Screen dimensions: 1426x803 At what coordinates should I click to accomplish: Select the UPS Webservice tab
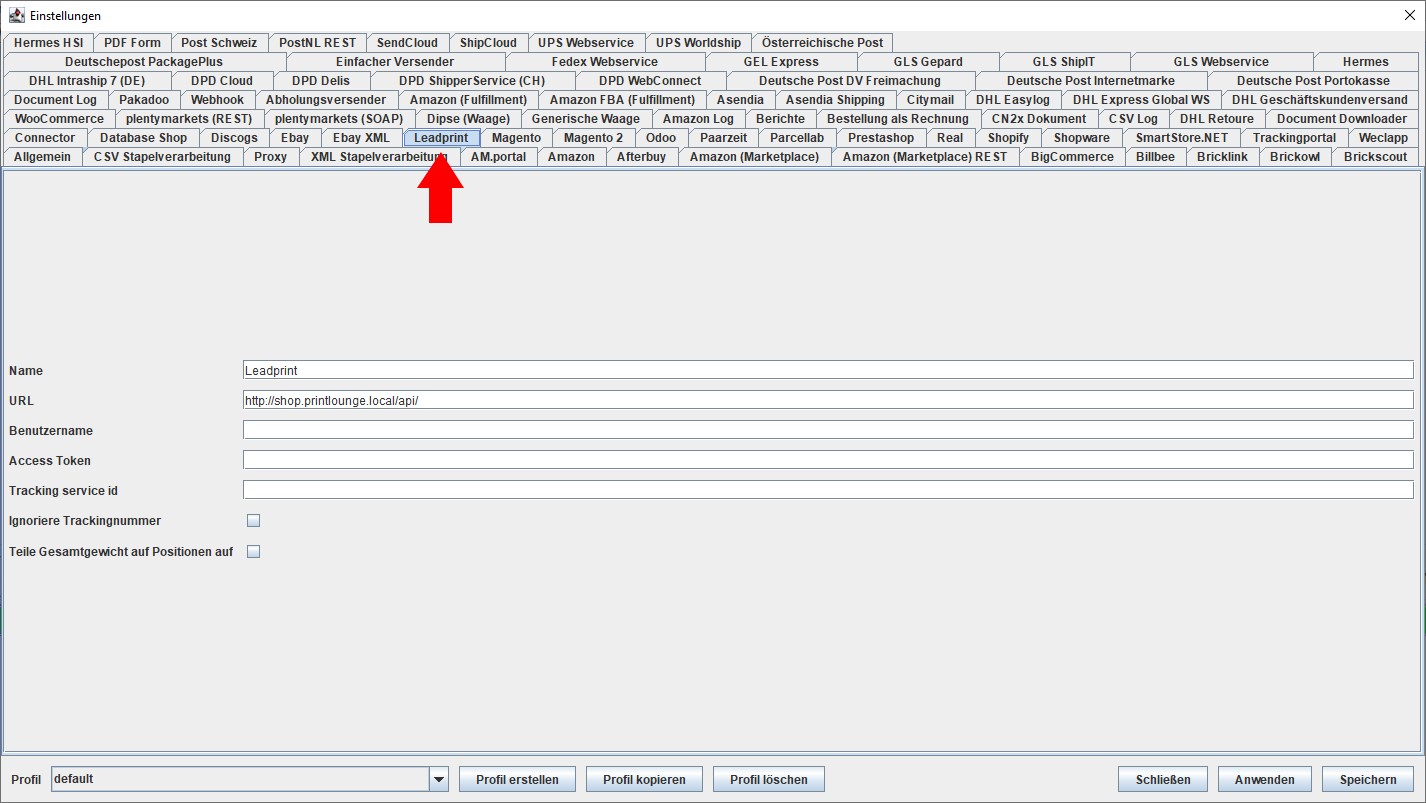point(586,43)
